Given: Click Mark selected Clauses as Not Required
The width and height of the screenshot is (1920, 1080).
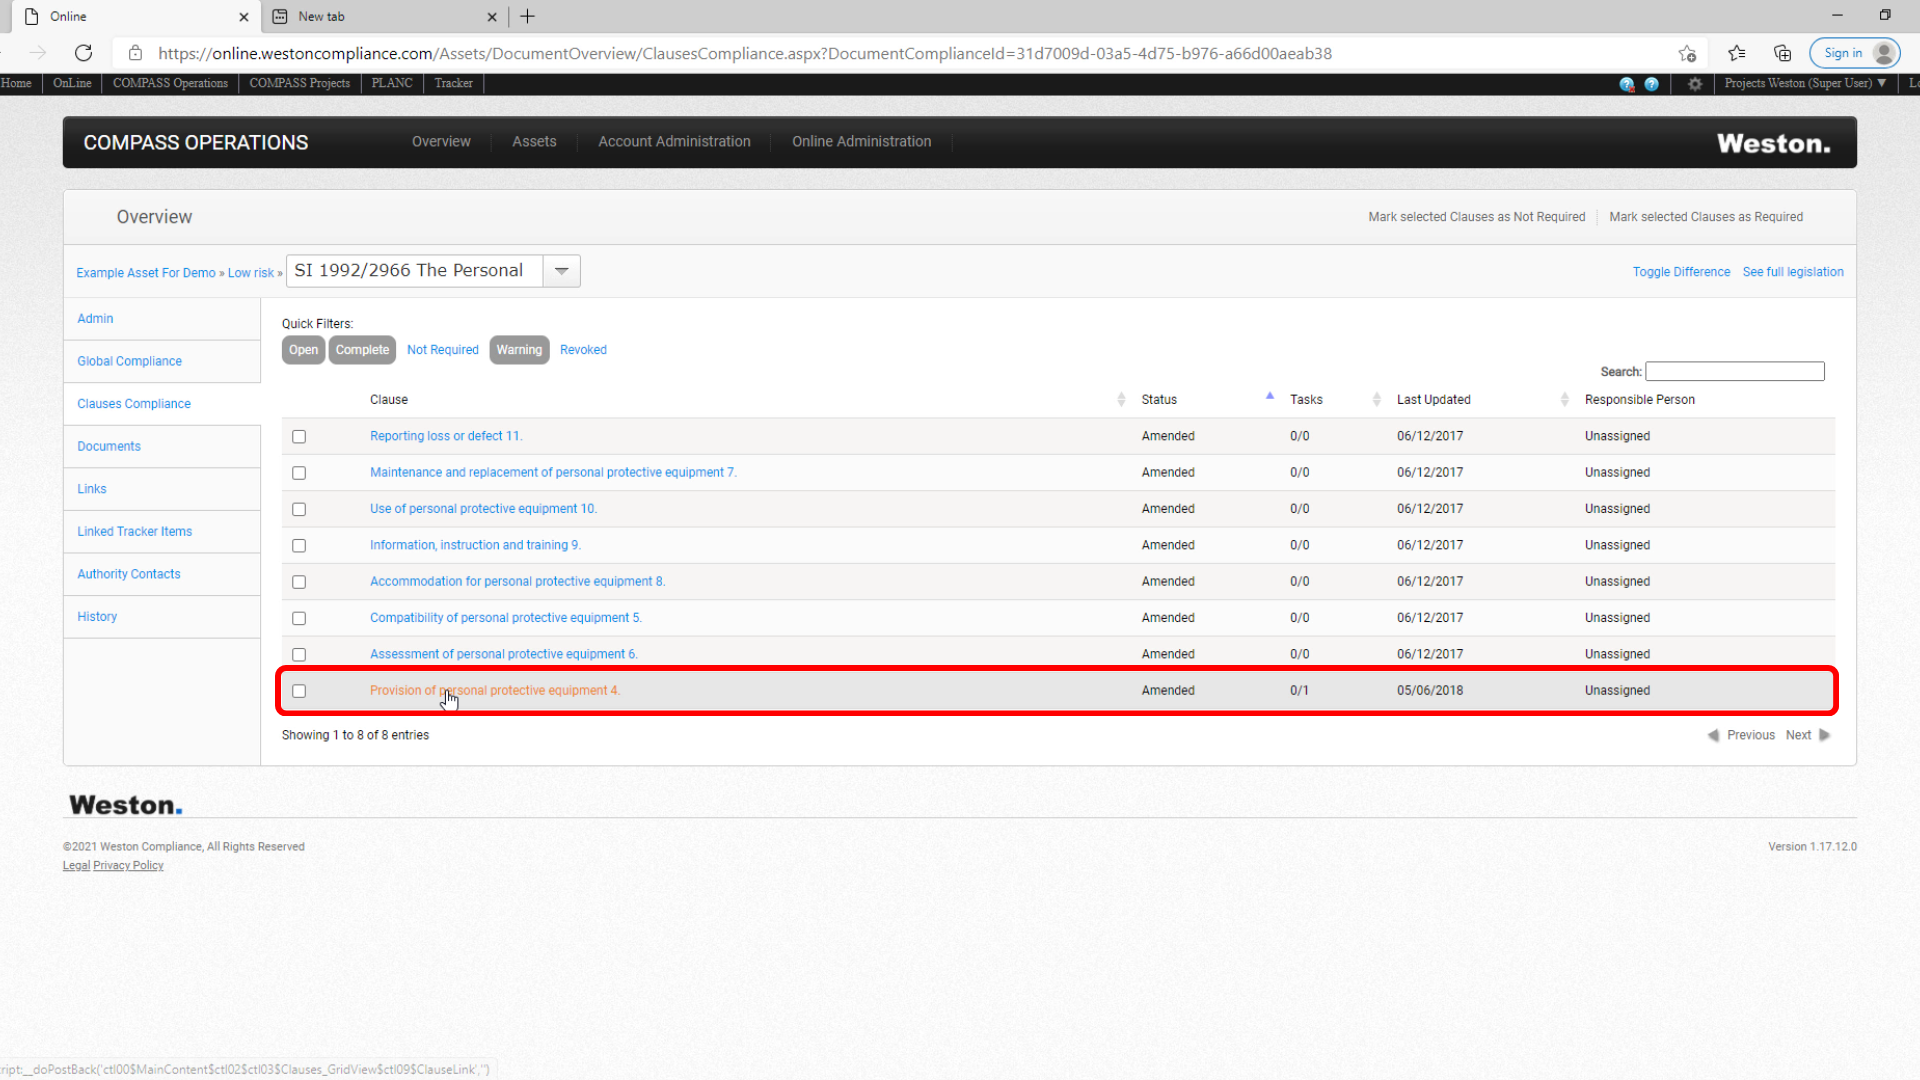Looking at the screenshot, I should (1477, 217).
